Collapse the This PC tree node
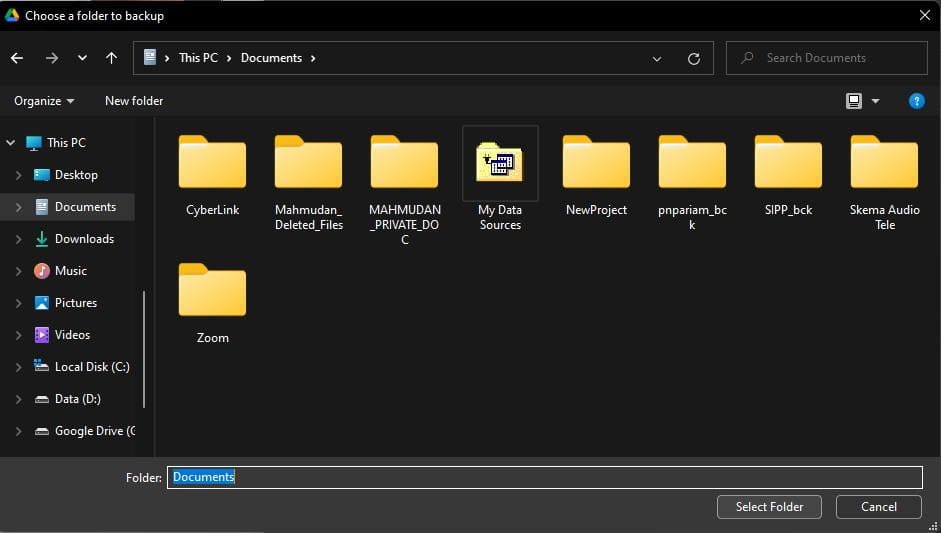The width and height of the screenshot is (941, 533). tap(11, 143)
